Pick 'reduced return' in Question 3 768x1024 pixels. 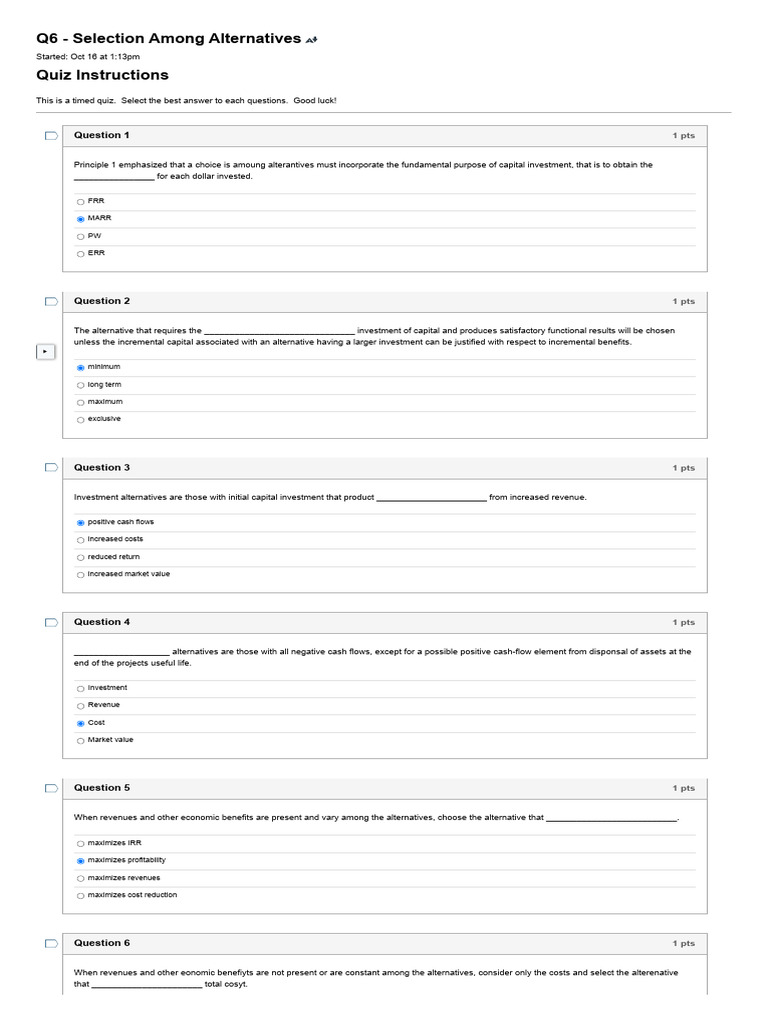coord(81,557)
